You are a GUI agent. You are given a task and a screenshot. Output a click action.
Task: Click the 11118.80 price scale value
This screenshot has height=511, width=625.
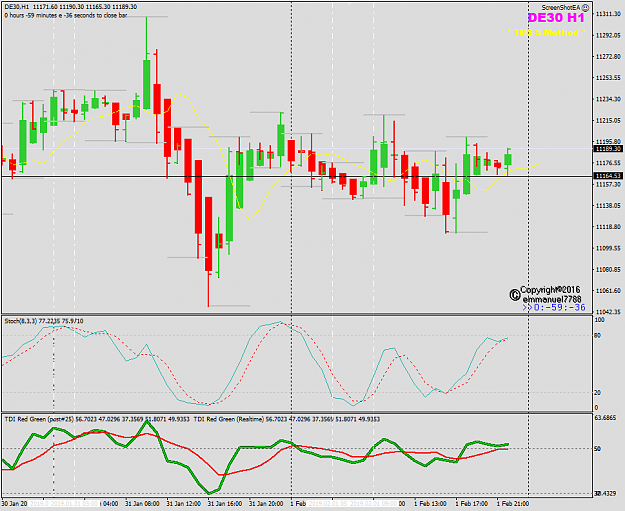608,227
